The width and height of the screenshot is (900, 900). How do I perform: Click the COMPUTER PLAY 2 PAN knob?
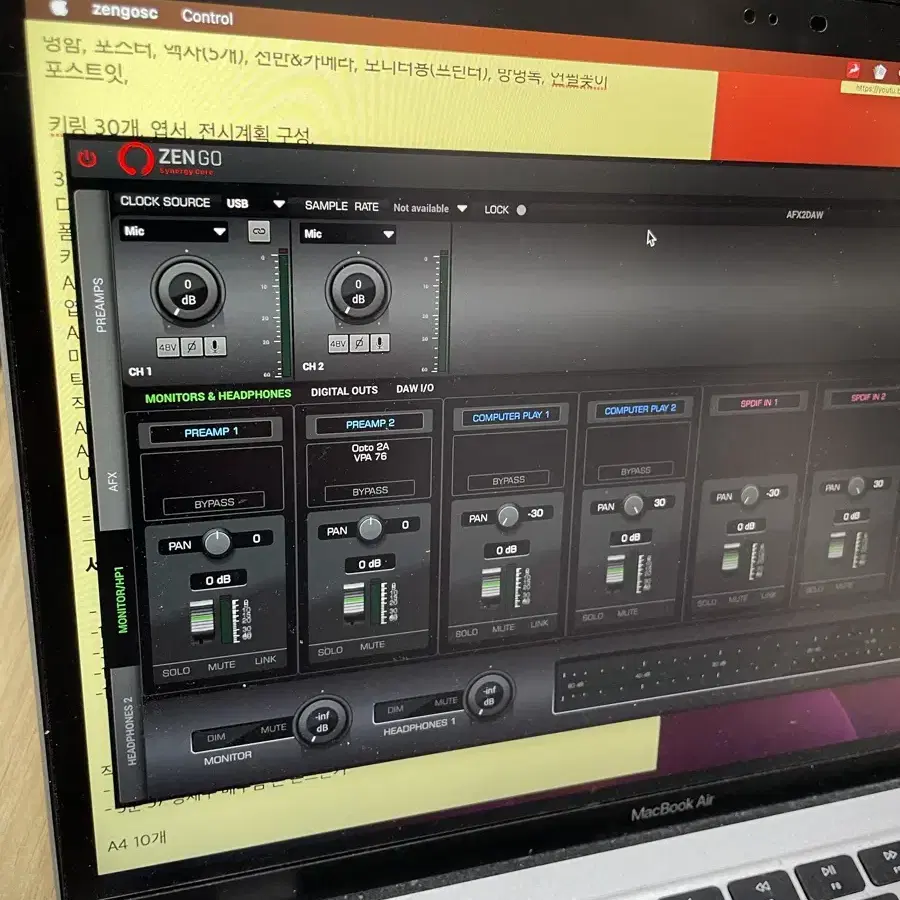(x=633, y=505)
